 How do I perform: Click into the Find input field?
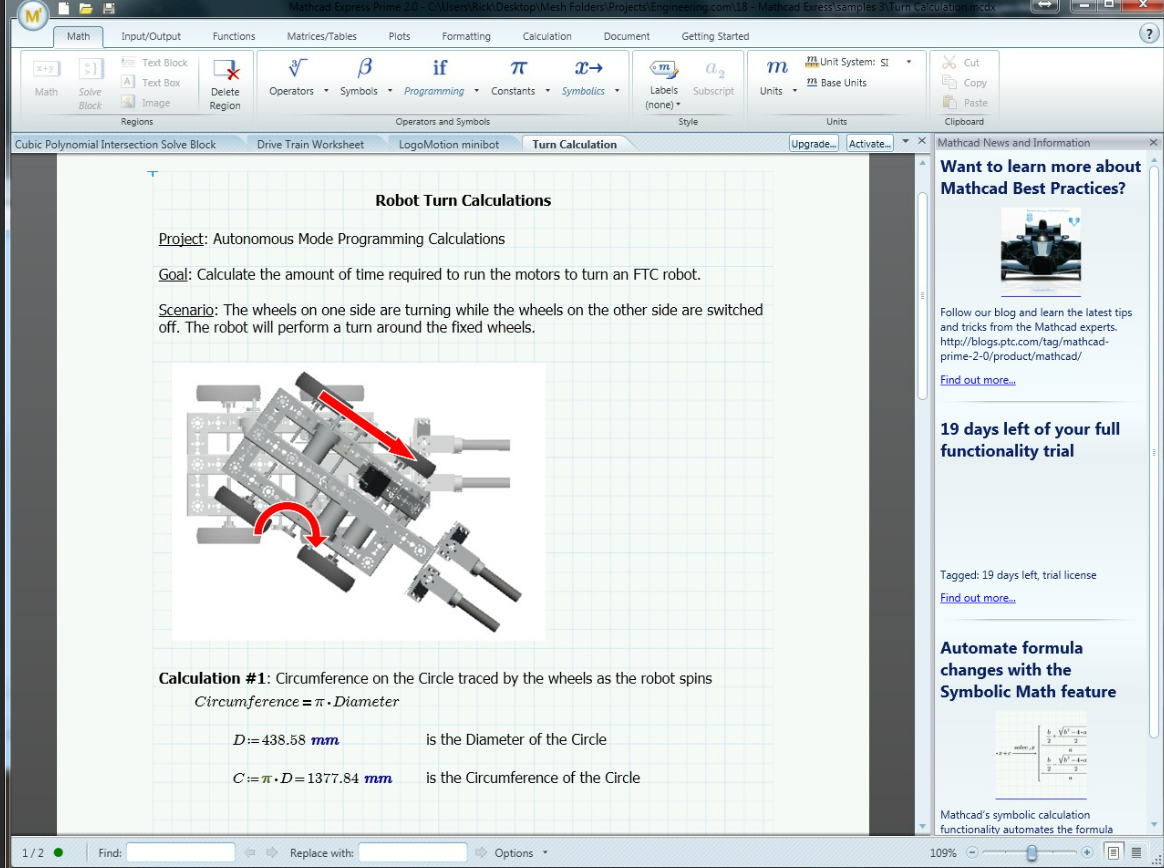(x=180, y=852)
